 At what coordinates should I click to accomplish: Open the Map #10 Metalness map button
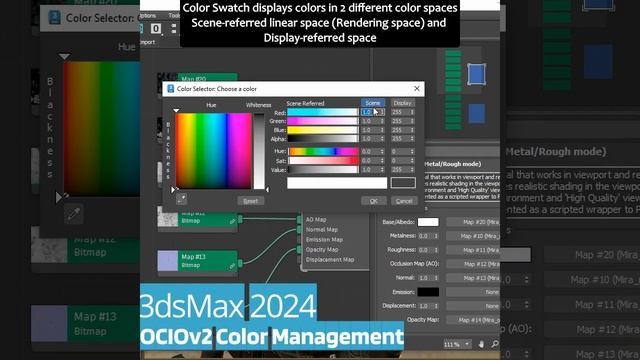pos(473,236)
